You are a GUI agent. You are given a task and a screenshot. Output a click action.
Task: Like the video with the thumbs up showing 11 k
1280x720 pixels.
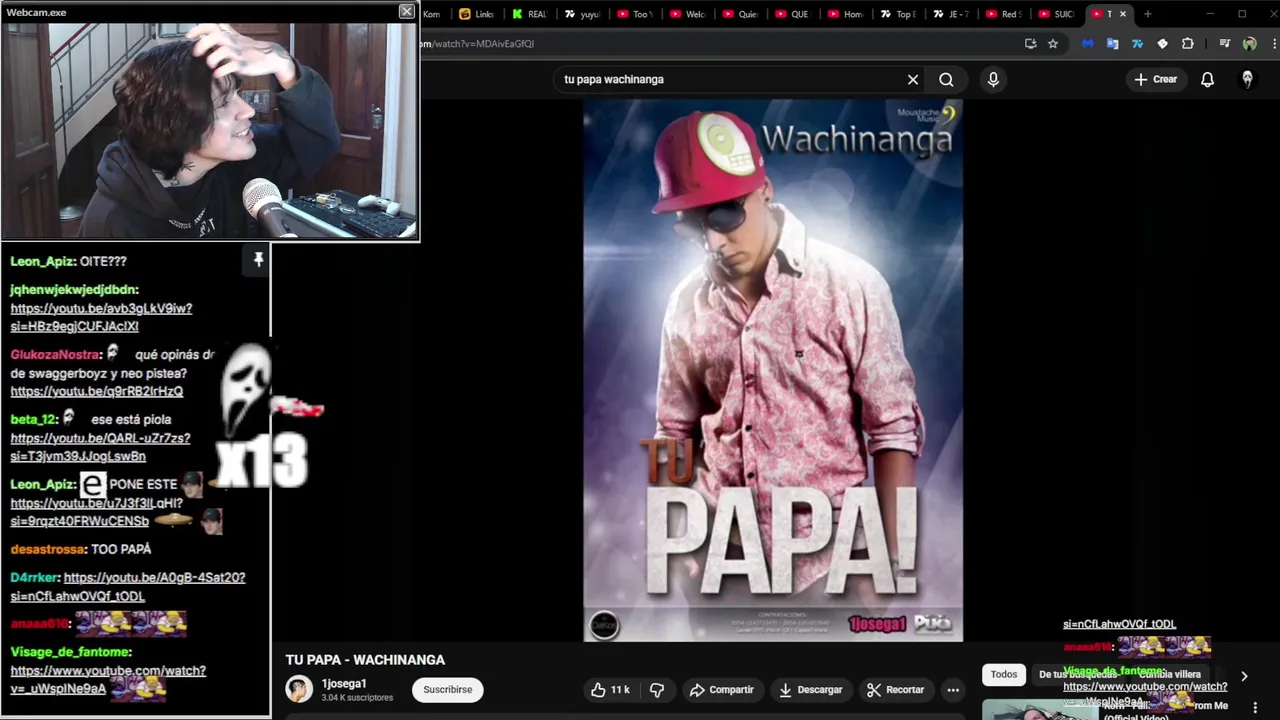point(610,690)
